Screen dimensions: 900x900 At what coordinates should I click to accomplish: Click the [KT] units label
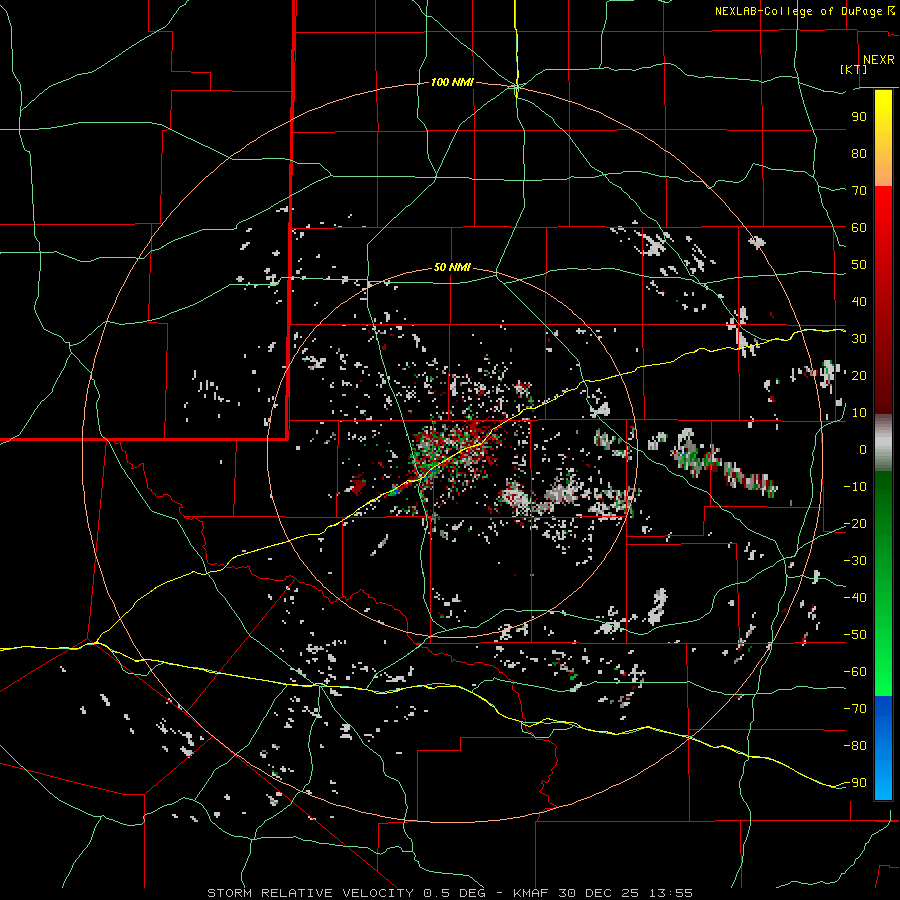[854, 69]
